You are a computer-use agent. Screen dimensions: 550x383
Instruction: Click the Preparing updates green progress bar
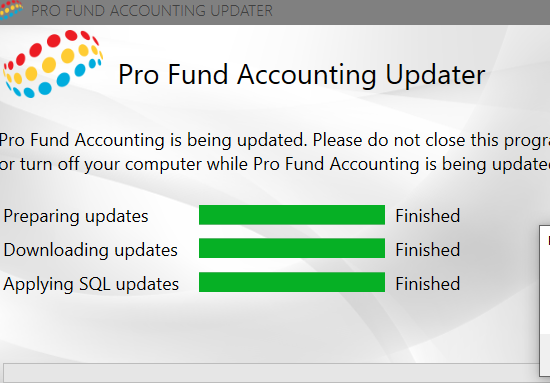pos(292,215)
